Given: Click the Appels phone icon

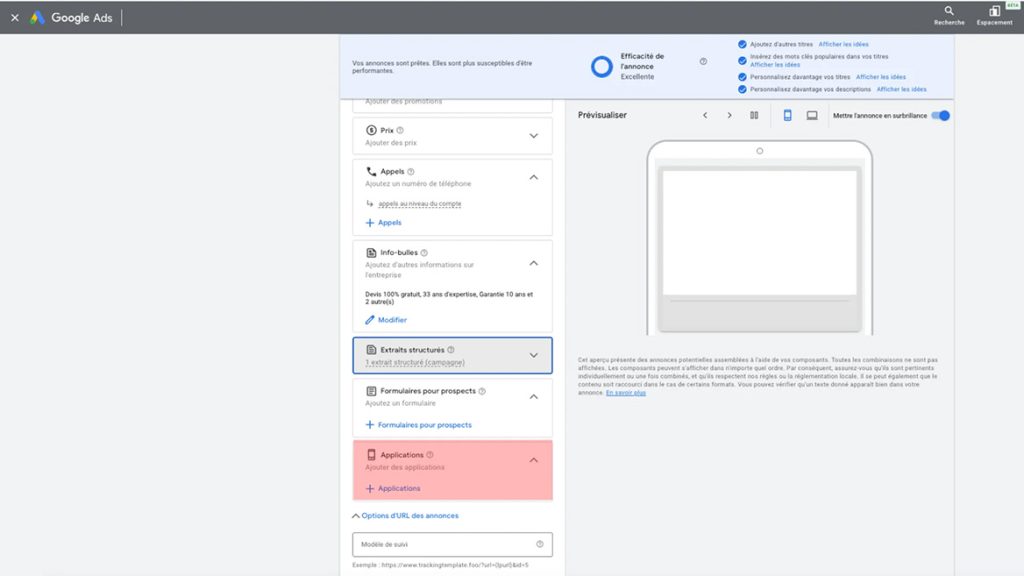Looking at the screenshot, I should [371, 172].
